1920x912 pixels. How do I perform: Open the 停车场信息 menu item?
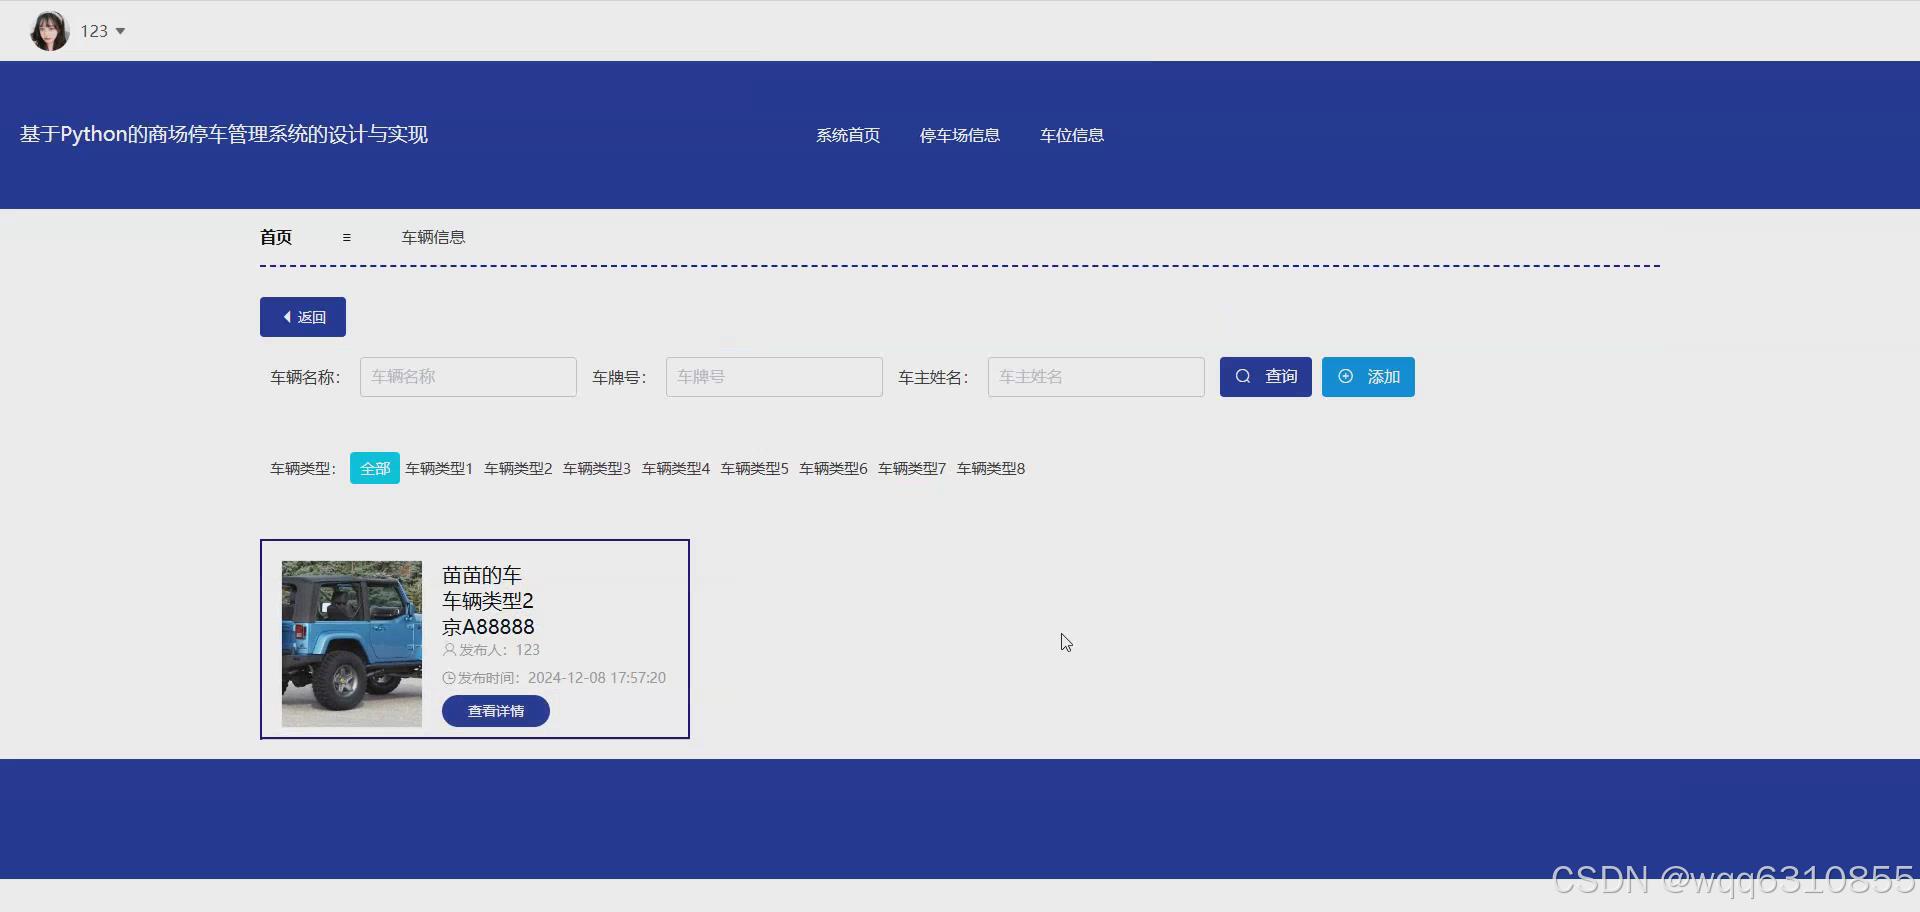959,135
